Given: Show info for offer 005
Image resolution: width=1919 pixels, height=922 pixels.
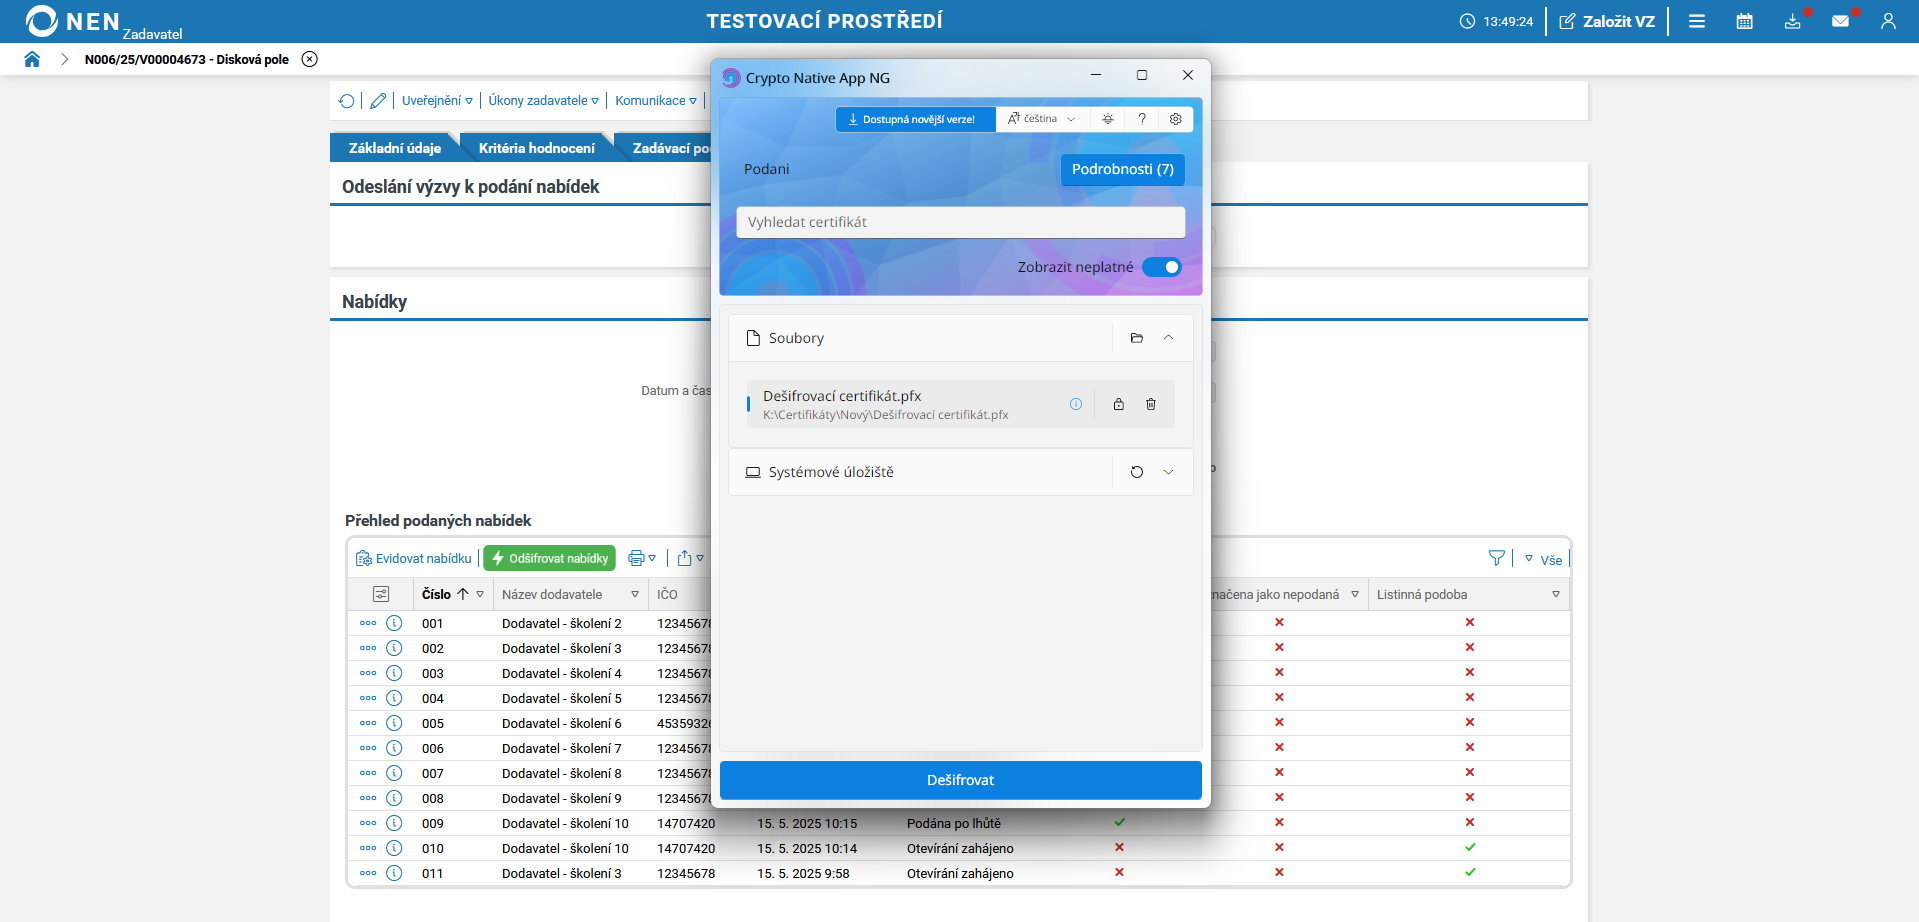Looking at the screenshot, I should pyautogui.click(x=394, y=723).
